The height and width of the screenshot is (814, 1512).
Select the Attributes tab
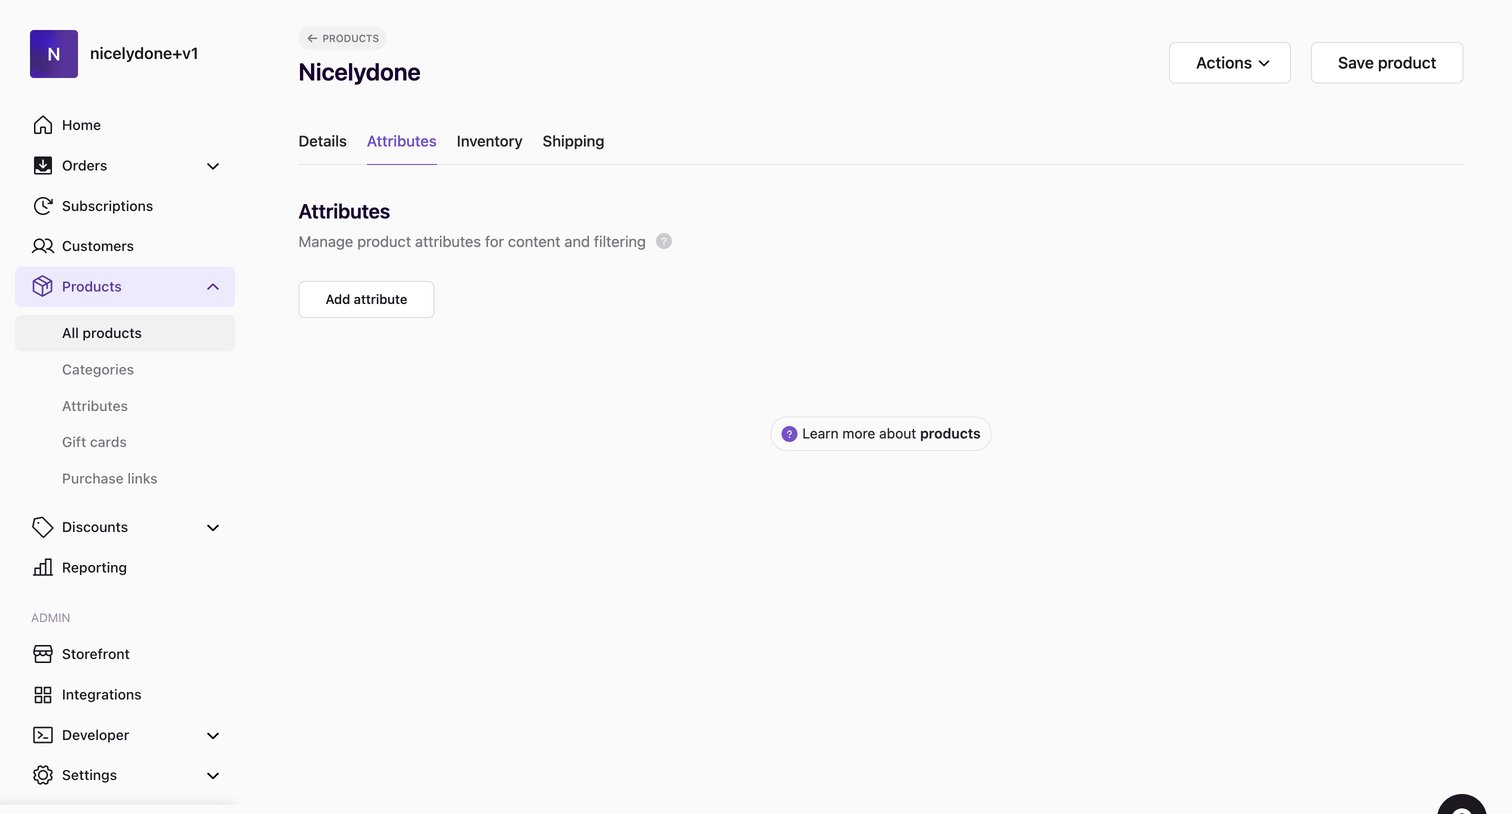coord(401,141)
